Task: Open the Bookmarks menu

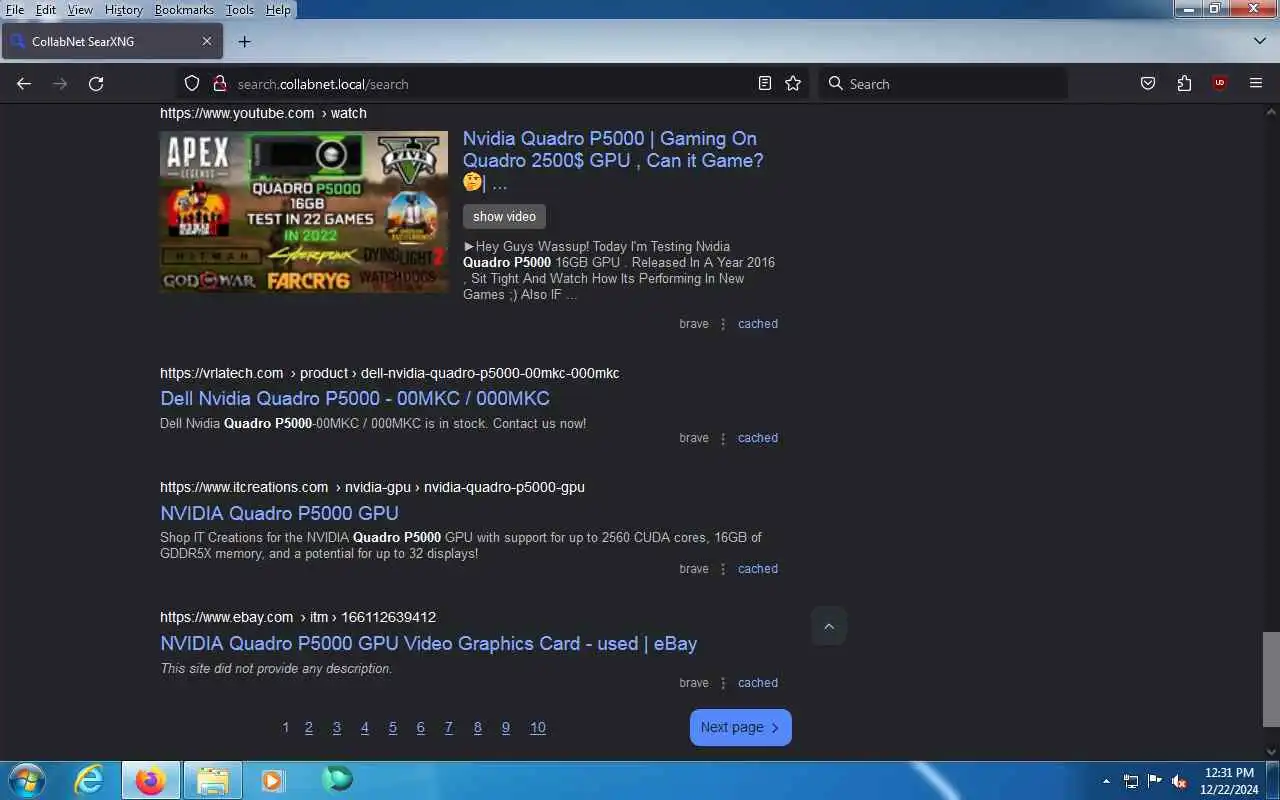Action: 184,10
